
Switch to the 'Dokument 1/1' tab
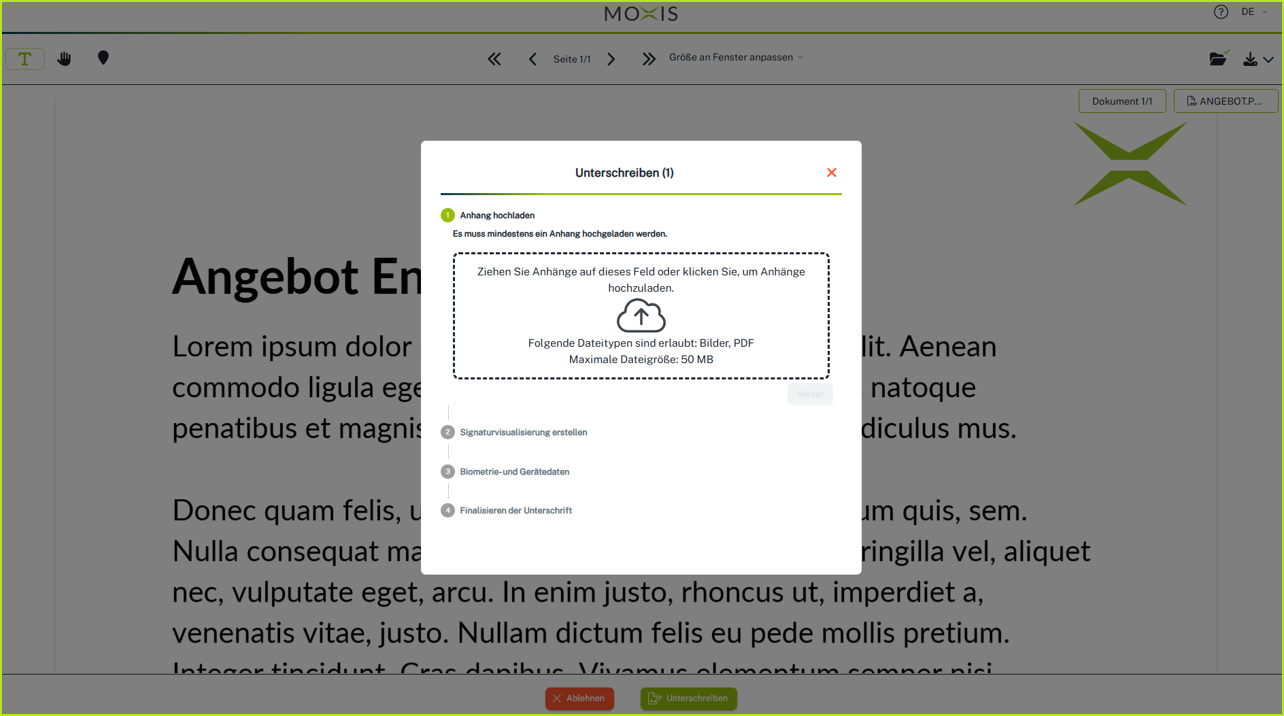tap(1122, 100)
